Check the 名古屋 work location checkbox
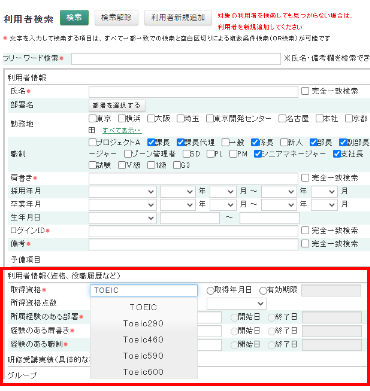 (282, 118)
